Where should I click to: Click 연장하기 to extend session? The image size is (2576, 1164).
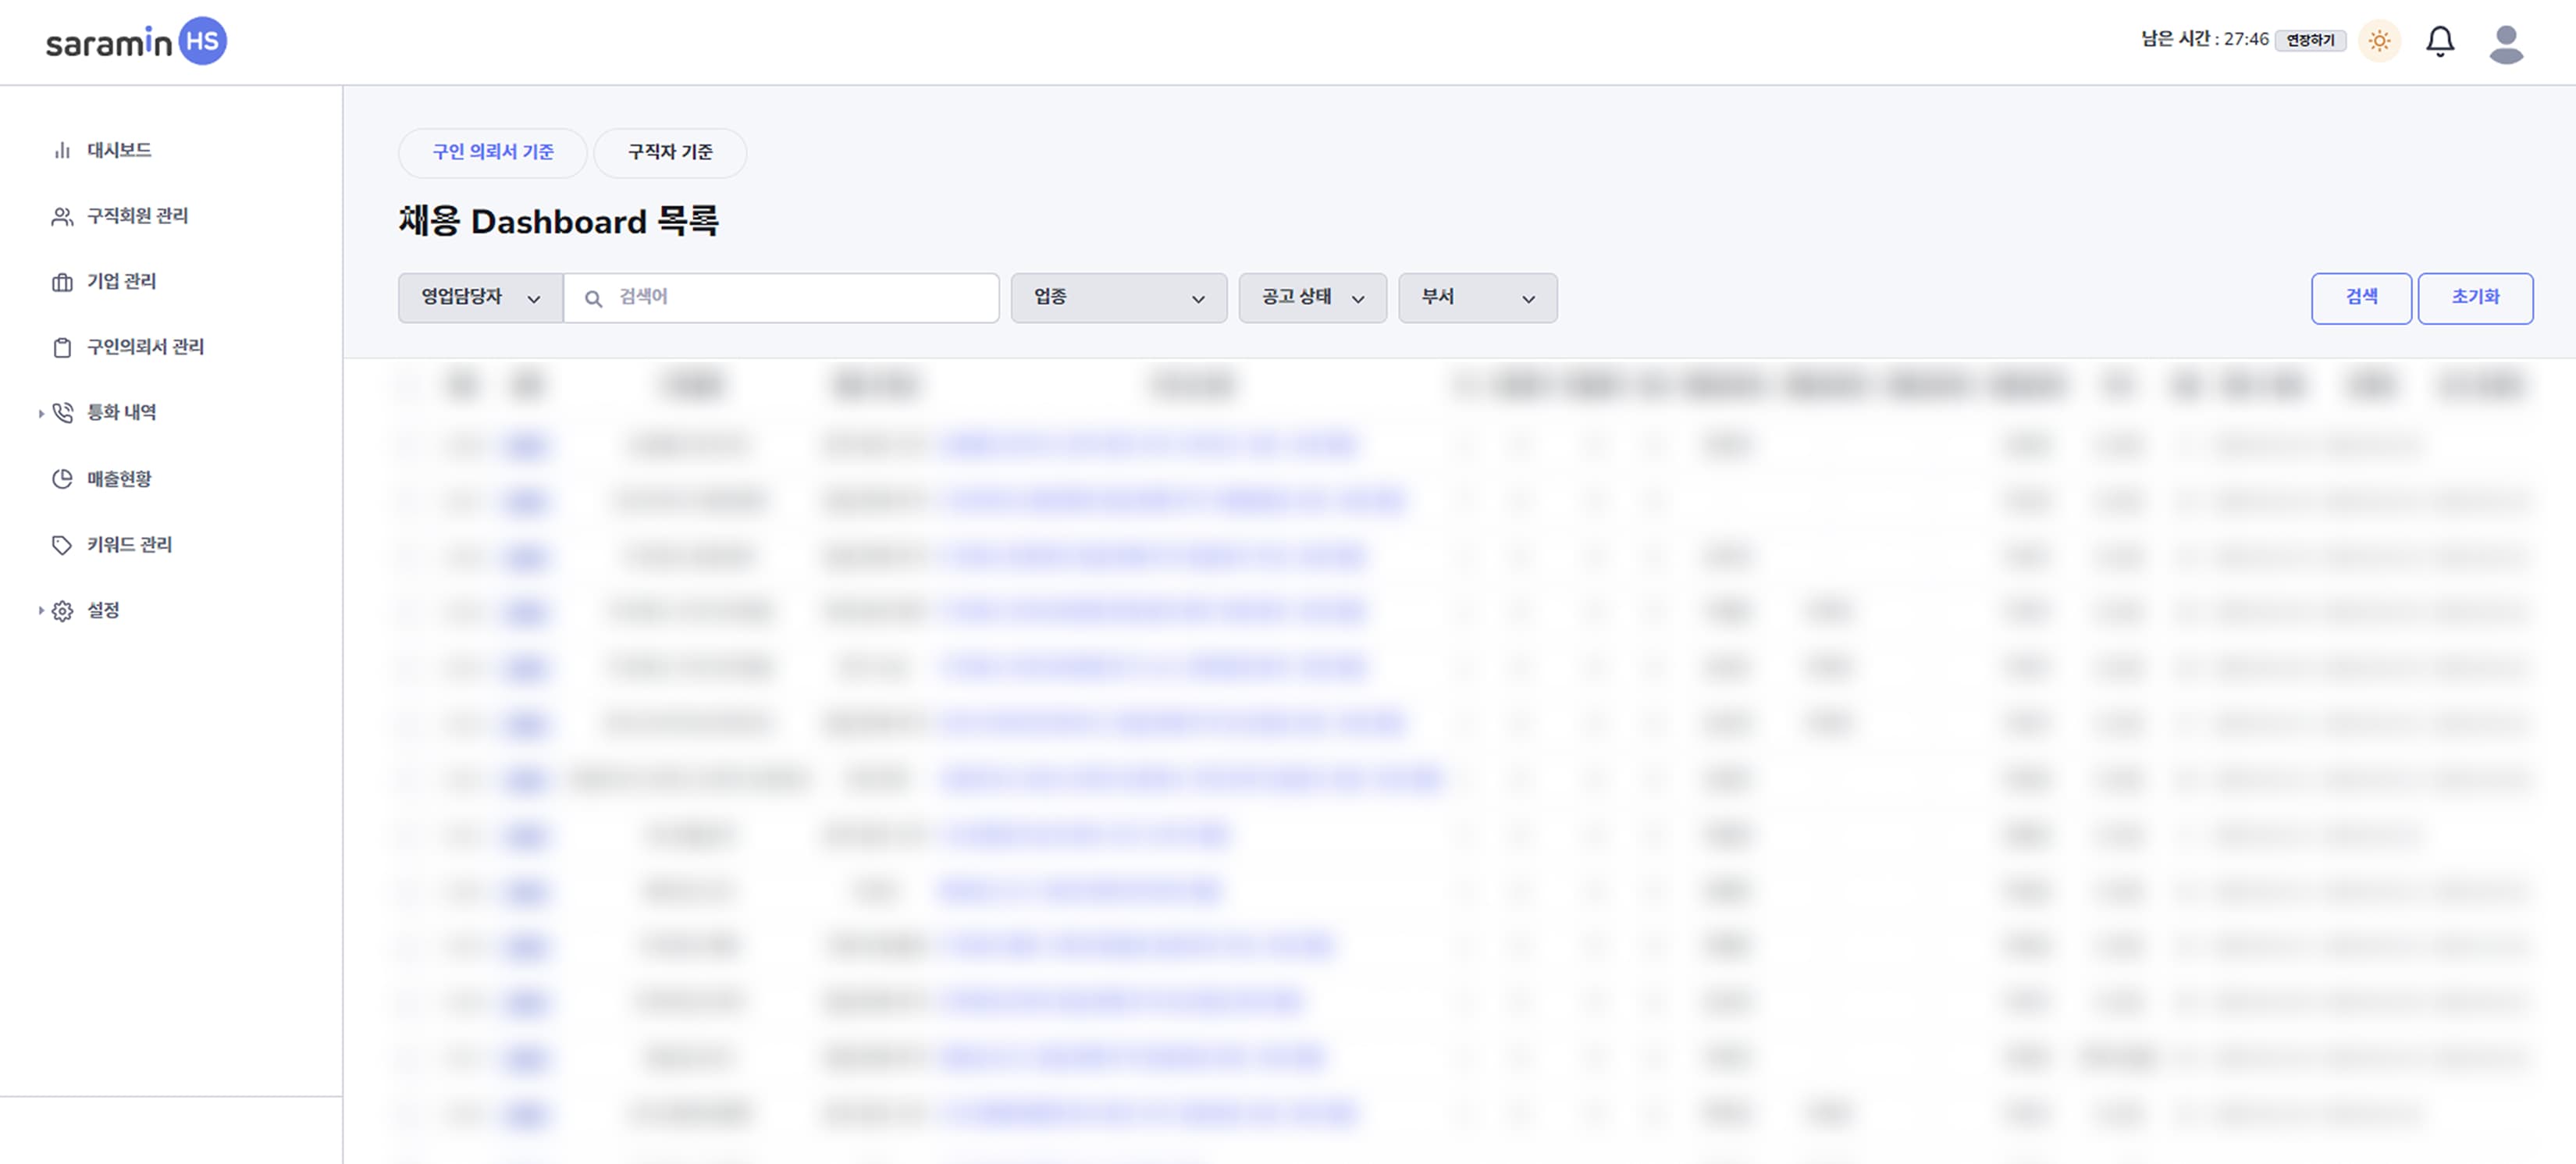[x=2310, y=40]
